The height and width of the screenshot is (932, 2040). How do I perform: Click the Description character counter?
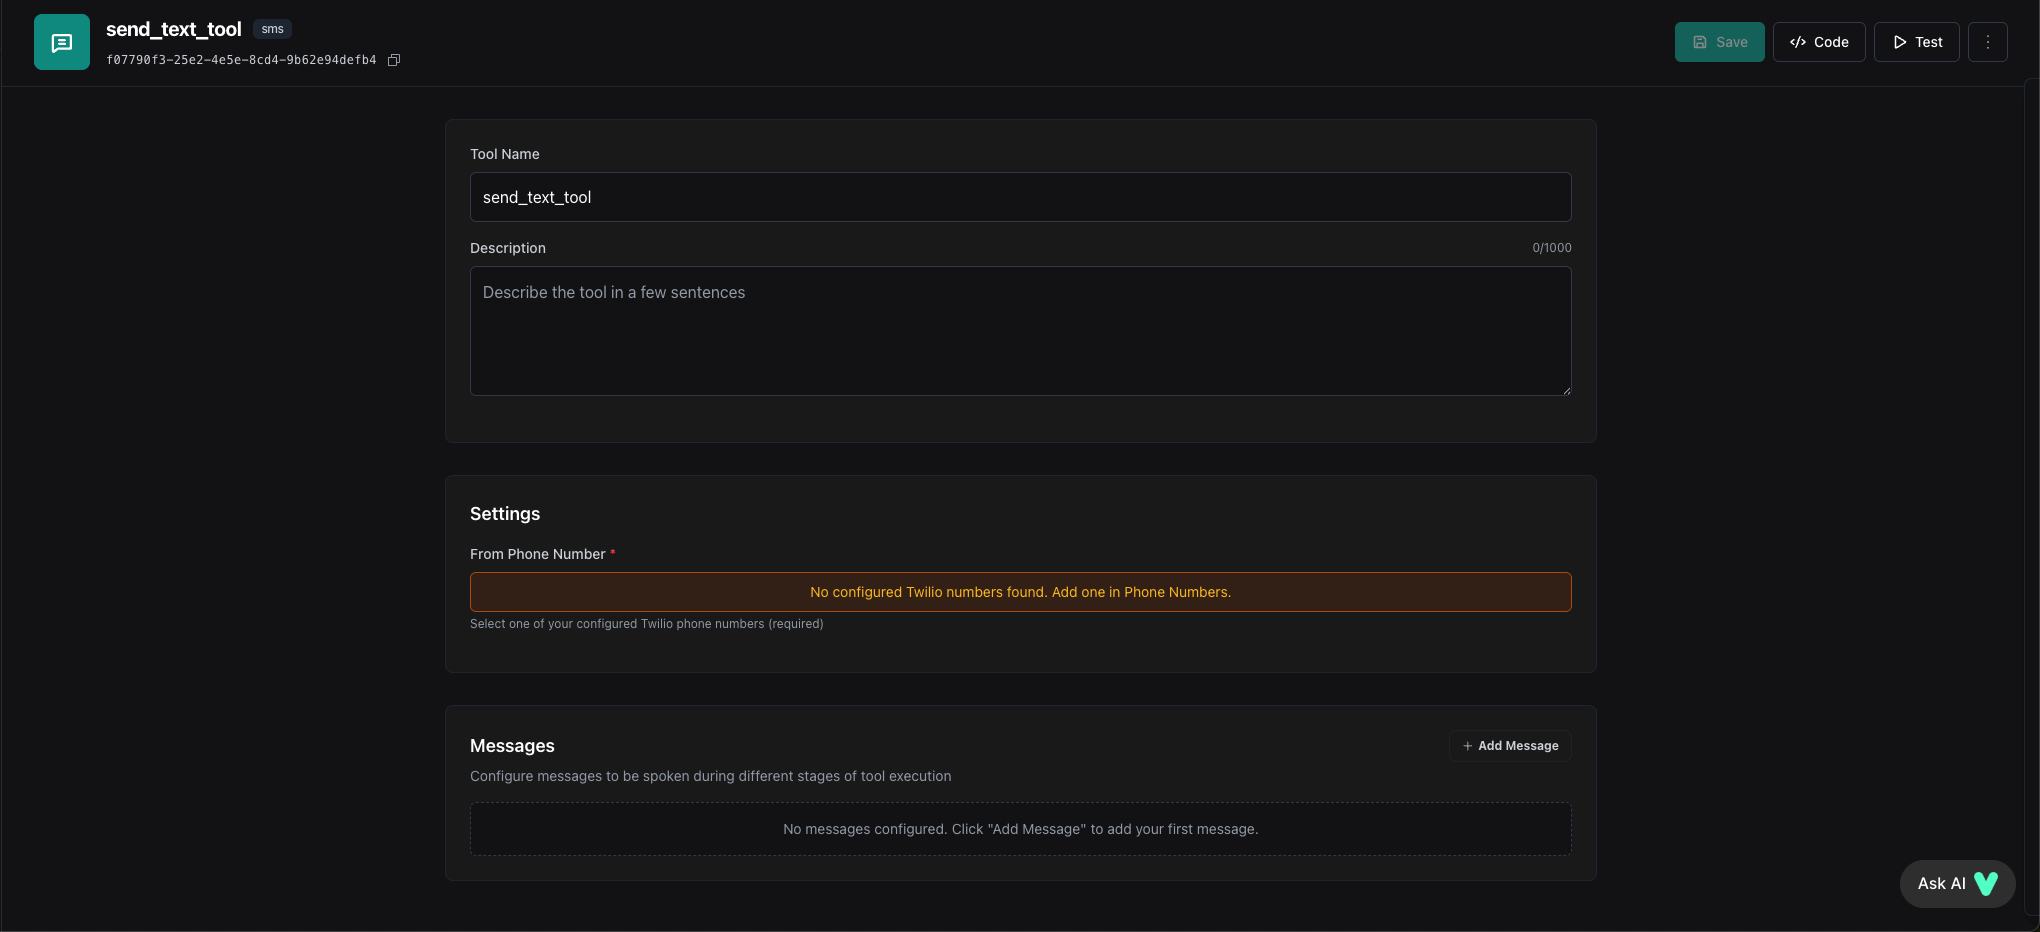(1551, 247)
